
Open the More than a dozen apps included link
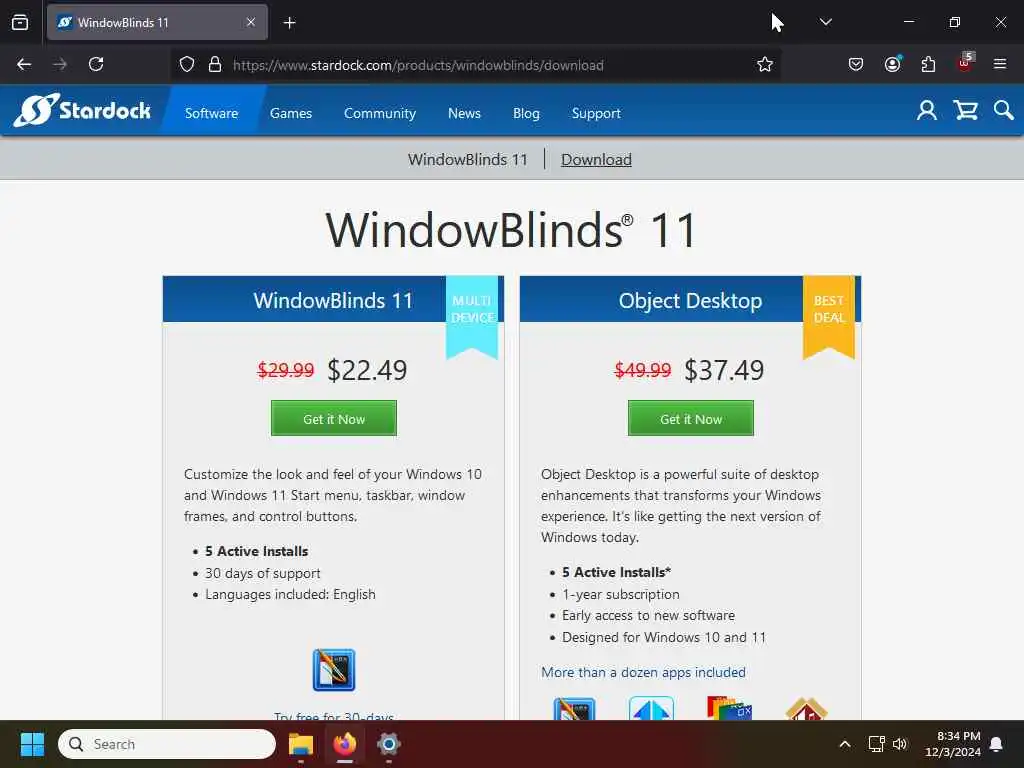(643, 672)
